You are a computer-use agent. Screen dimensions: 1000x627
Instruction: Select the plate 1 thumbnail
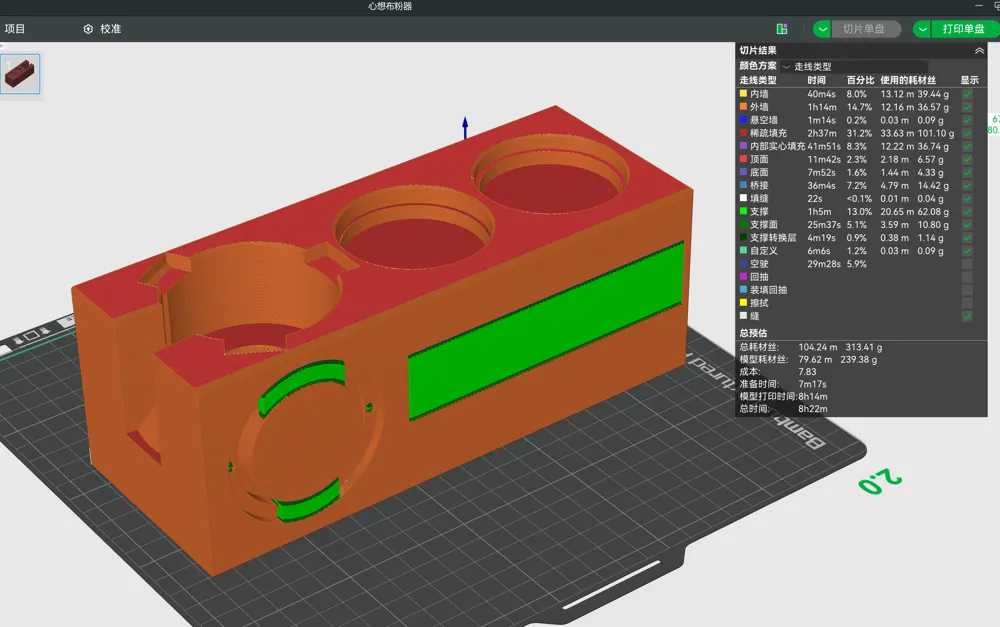[x=21, y=74]
